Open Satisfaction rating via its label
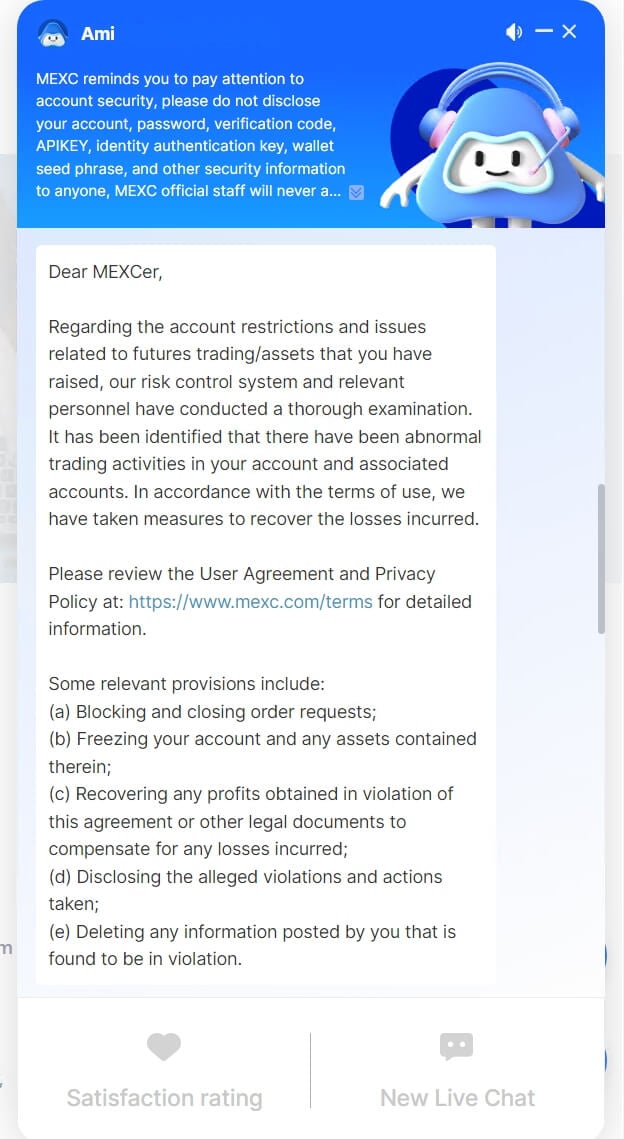624x1139 pixels. (x=164, y=1098)
